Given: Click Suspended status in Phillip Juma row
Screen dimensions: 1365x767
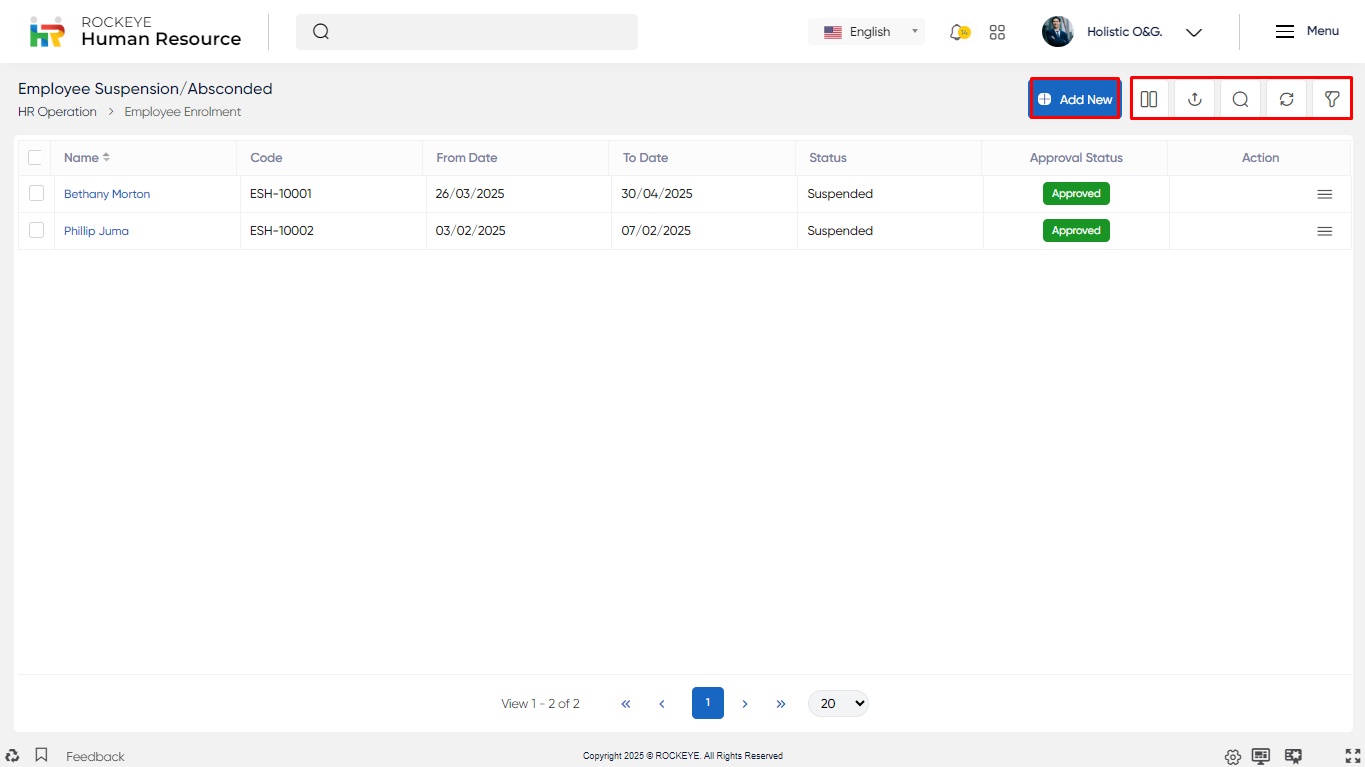Looking at the screenshot, I should point(840,231).
